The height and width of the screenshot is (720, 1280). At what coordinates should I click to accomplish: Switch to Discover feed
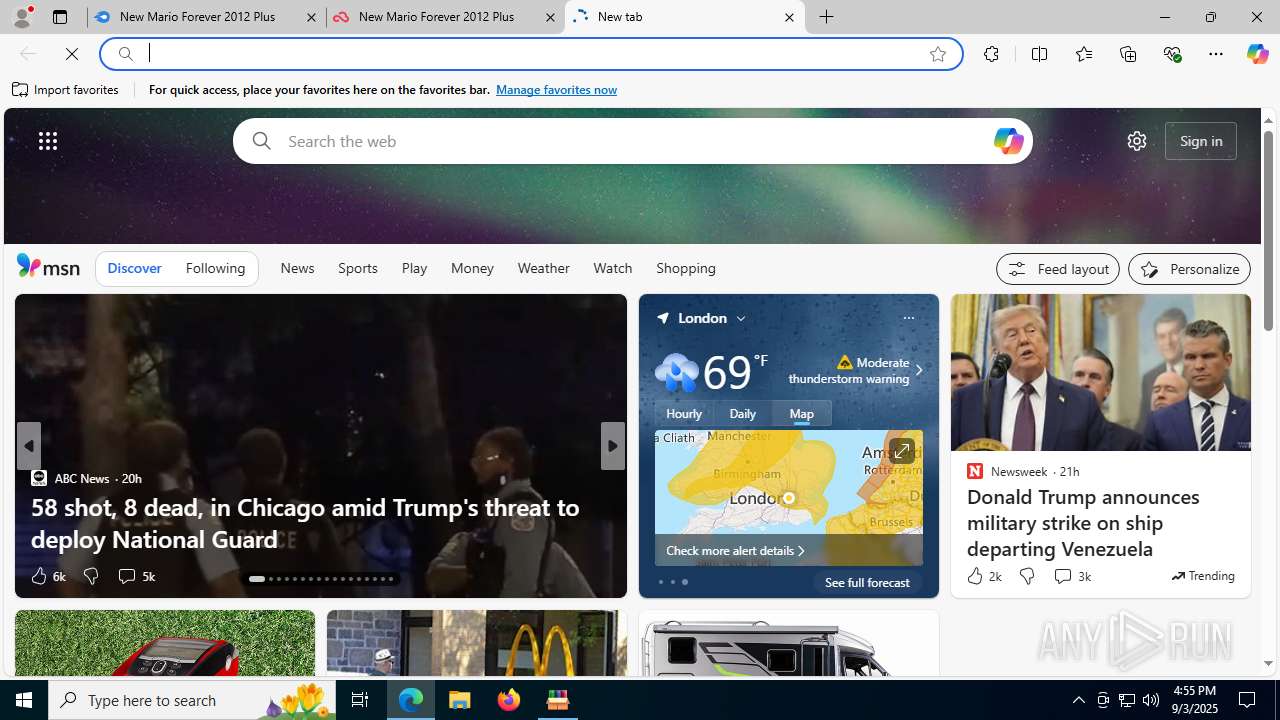[134, 268]
